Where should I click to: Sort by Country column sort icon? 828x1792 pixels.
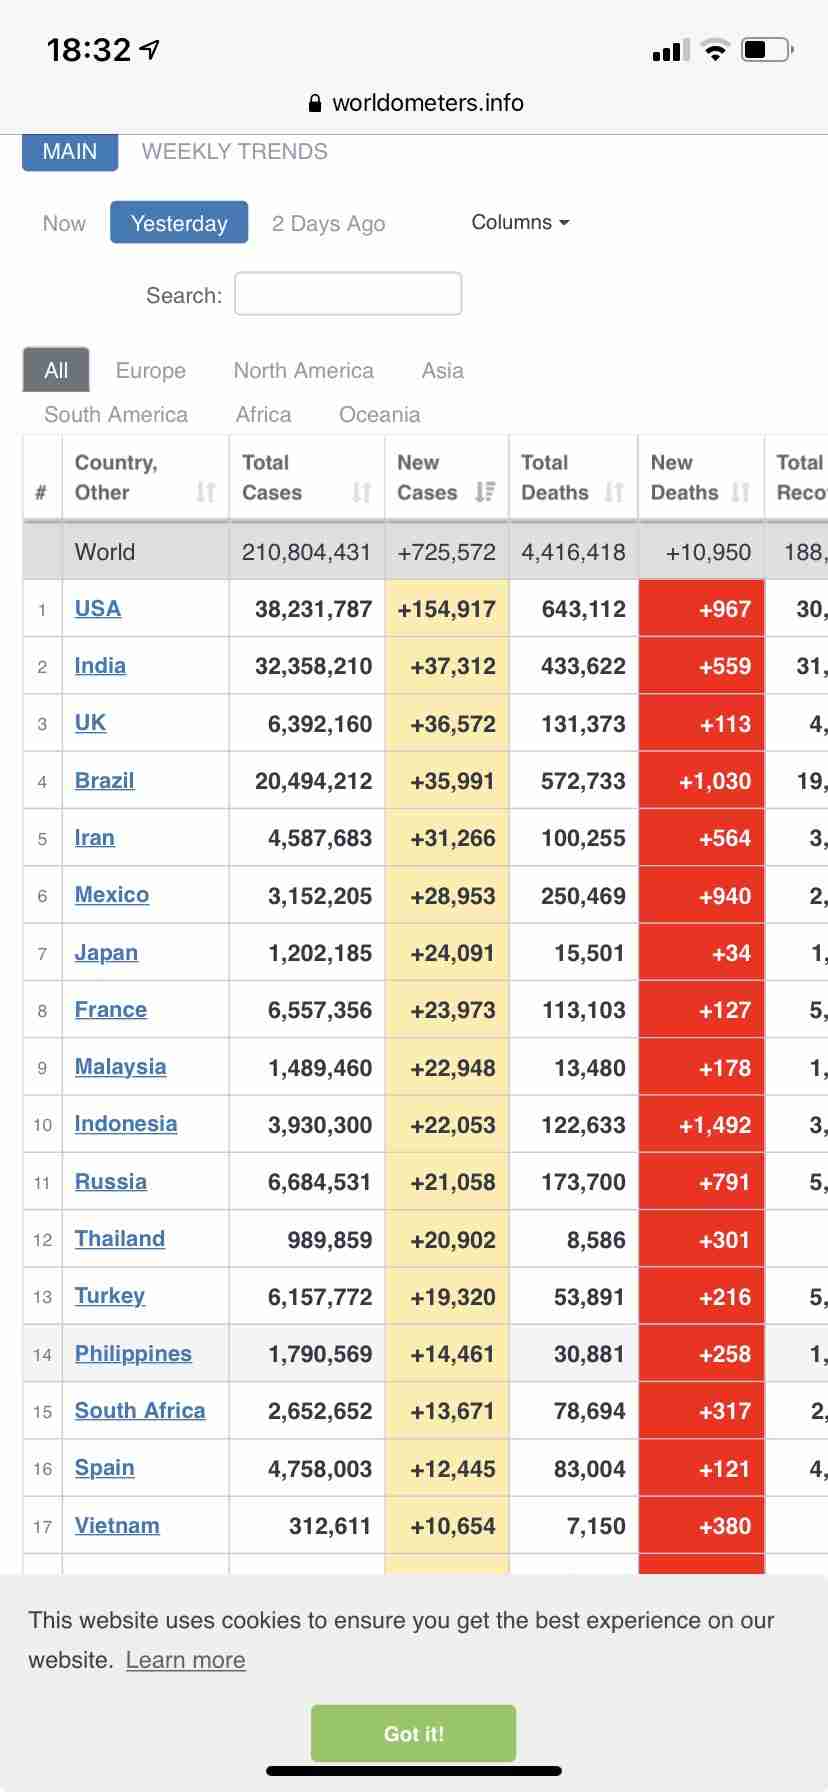point(206,492)
